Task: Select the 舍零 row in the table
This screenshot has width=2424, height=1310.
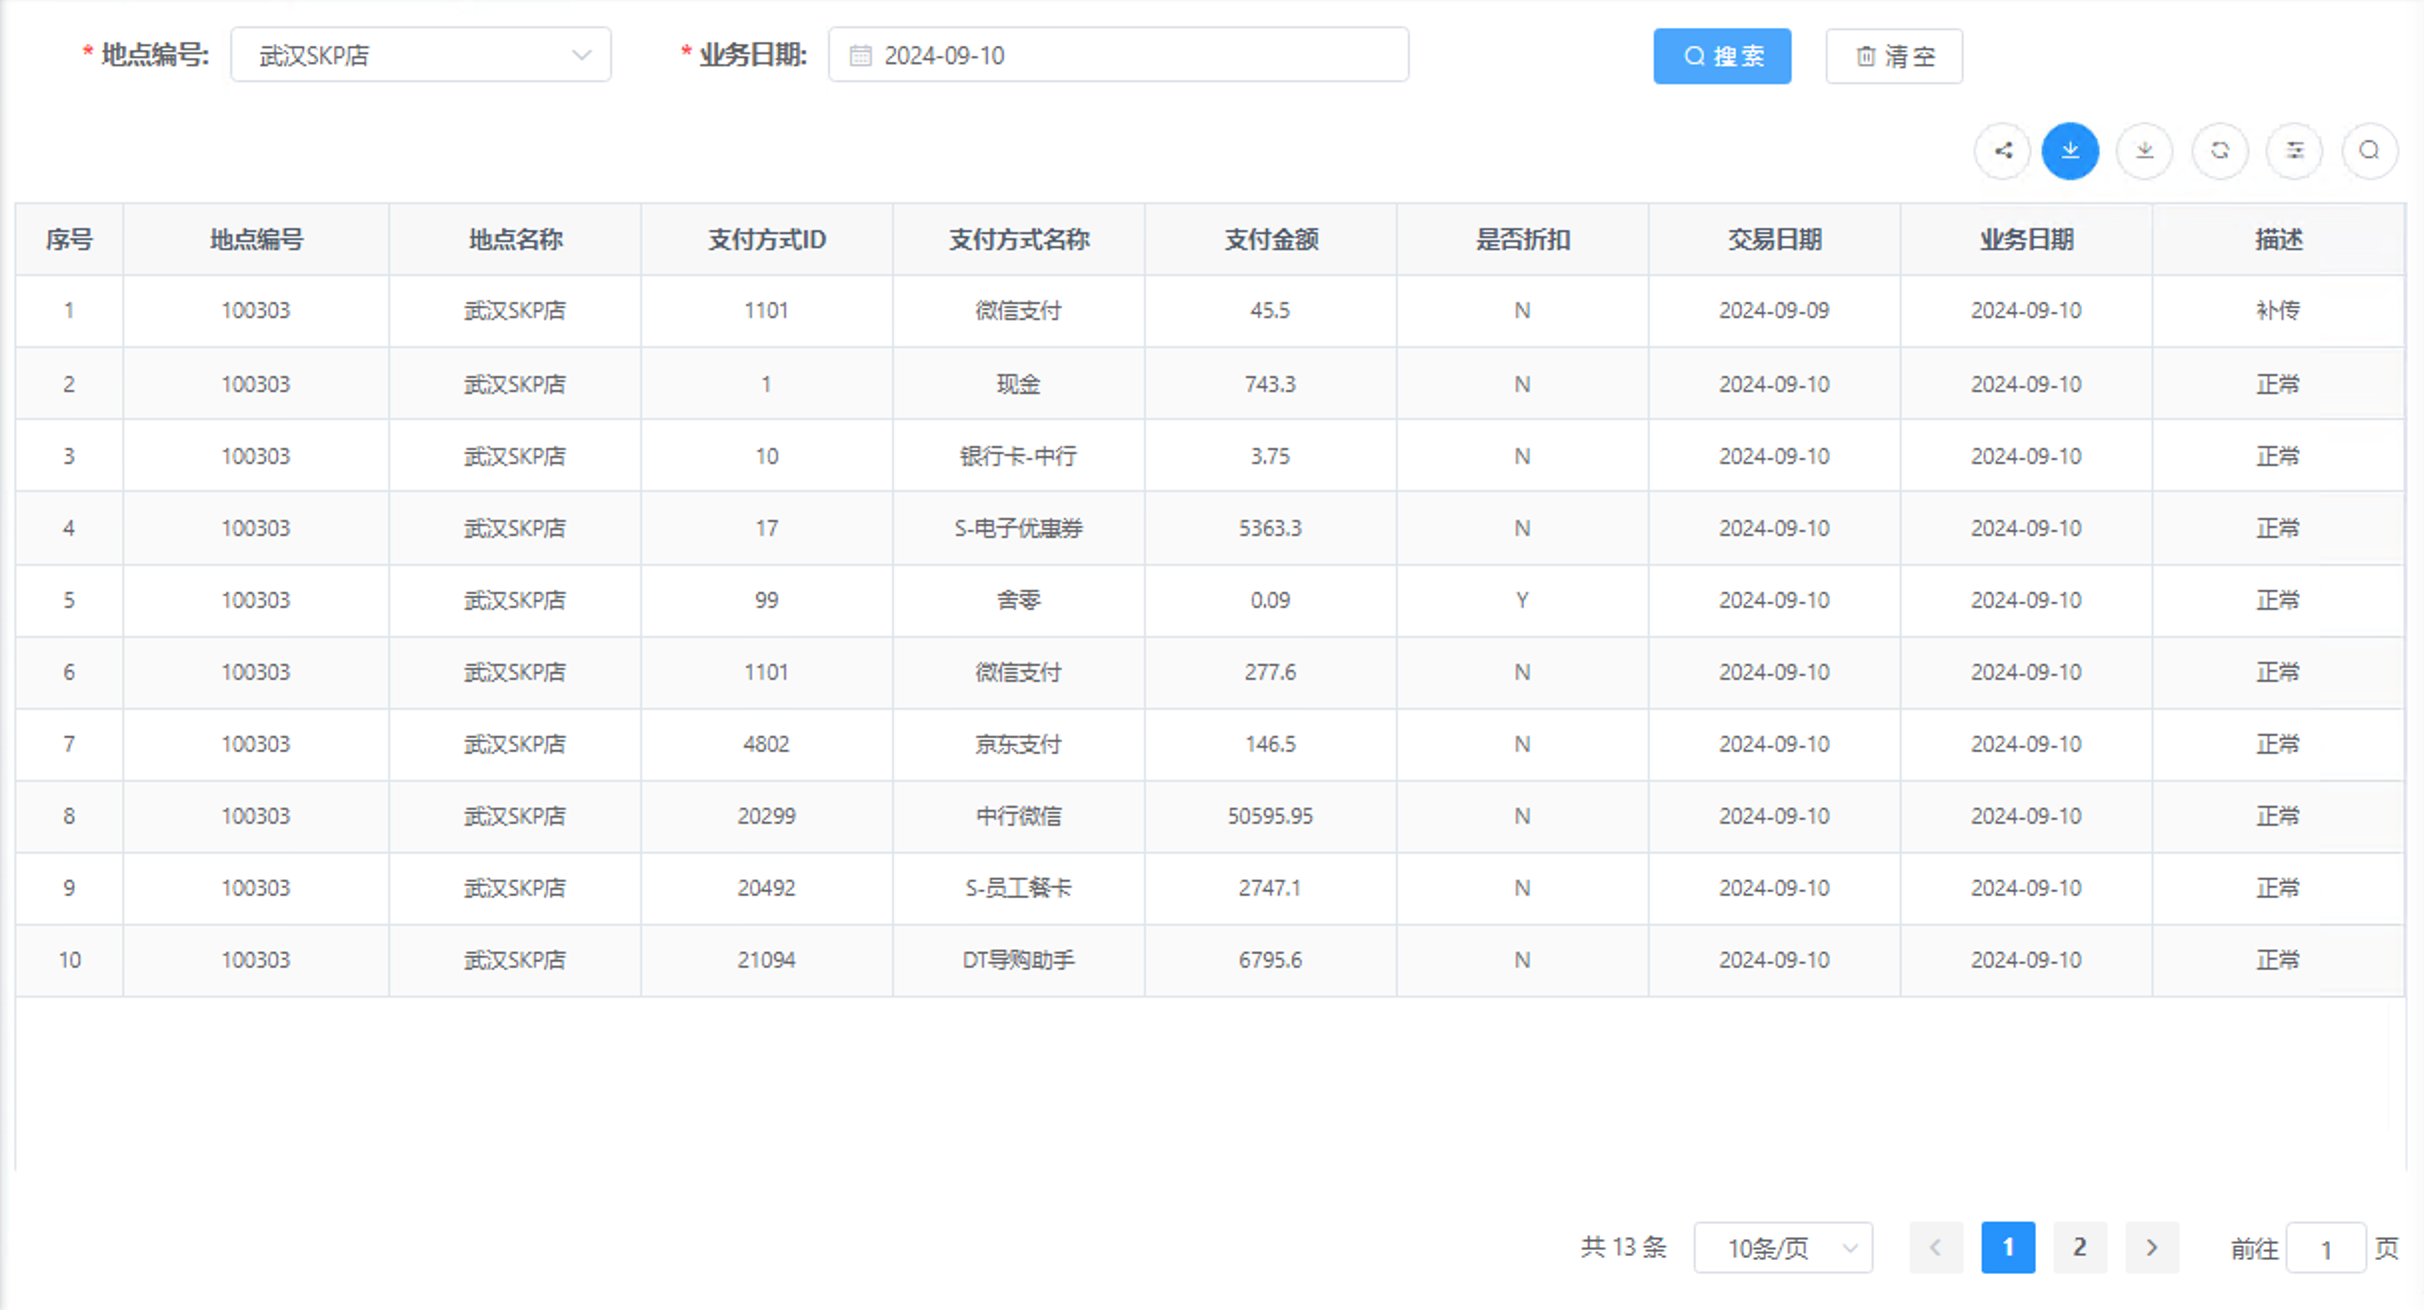Action: coord(1018,600)
